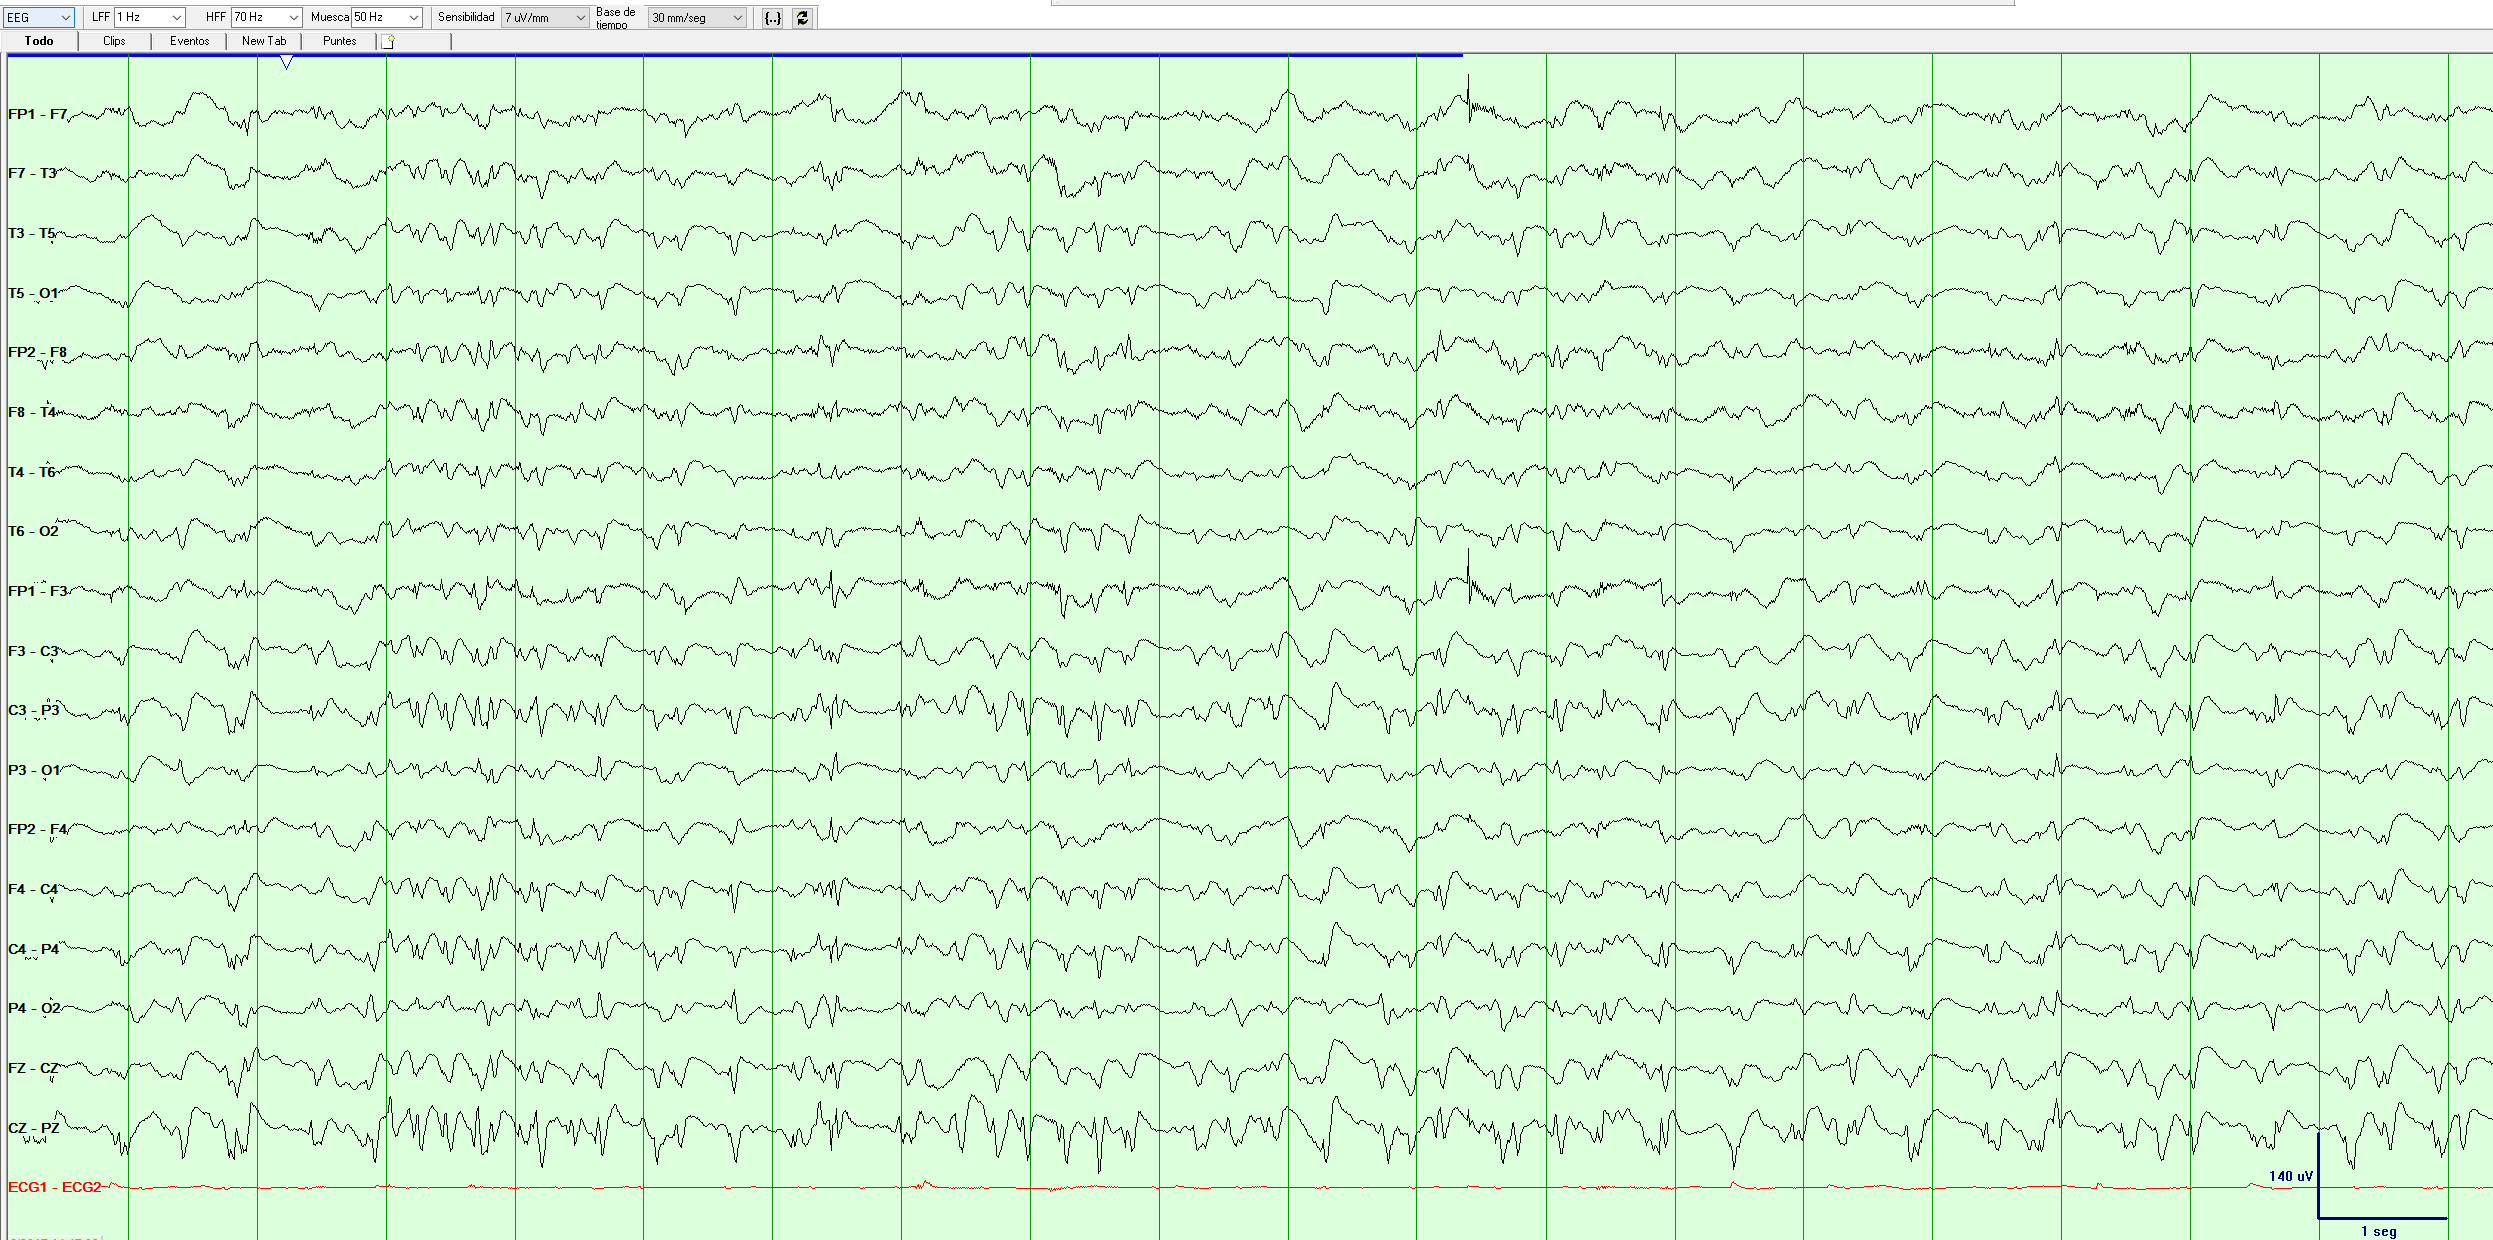This screenshot has width=2493, height=1240.
Task: Open the Base de tiempo 30 mm/seg dropdown
Action: coord(697,17)
